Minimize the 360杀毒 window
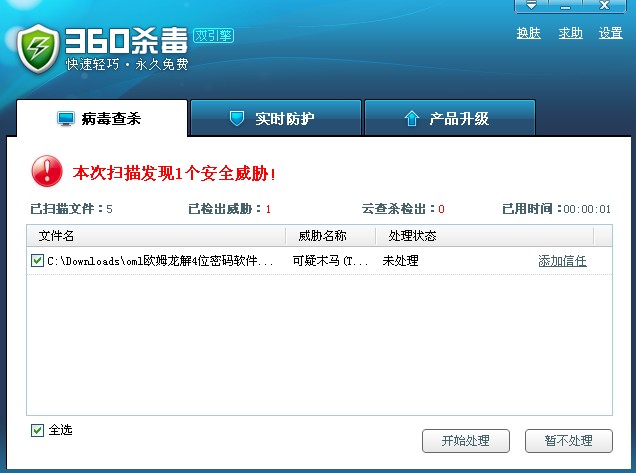This screenshot has width=636, height=473. pos(567,6)
